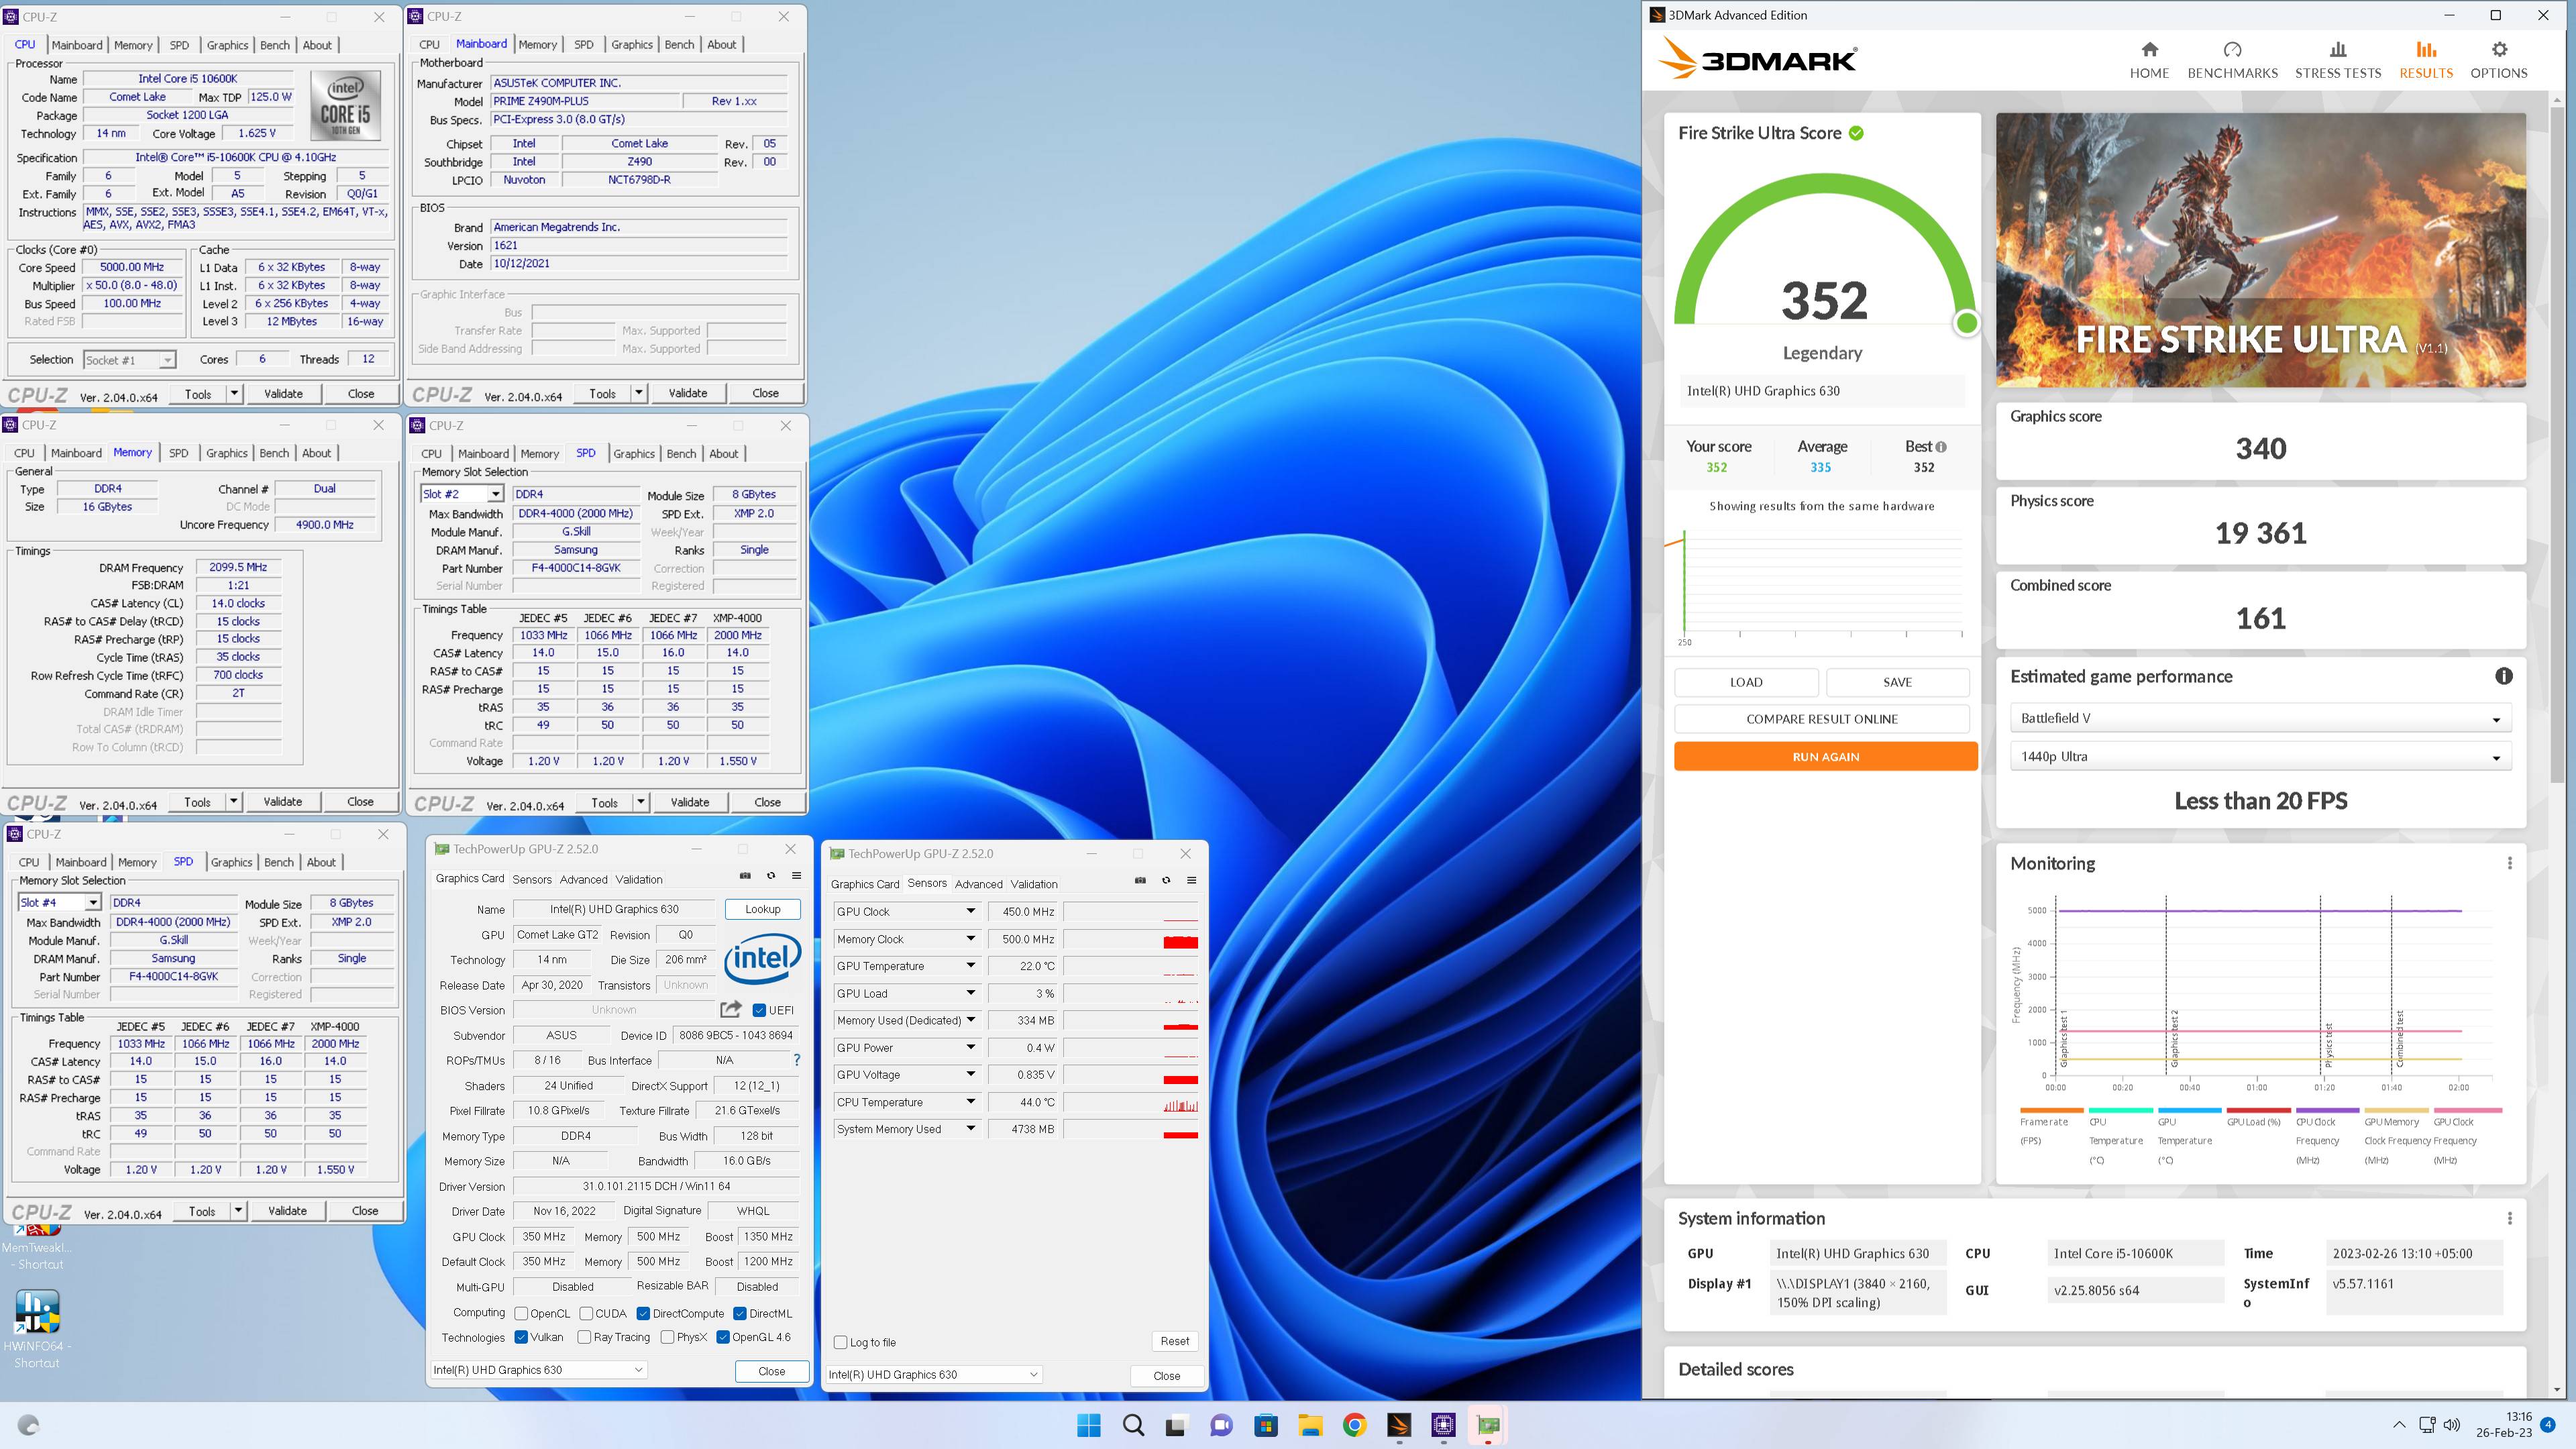Open the Battlefield V game dropdown
This screenshot has height=1449, width=2576.
[2260, 718]
